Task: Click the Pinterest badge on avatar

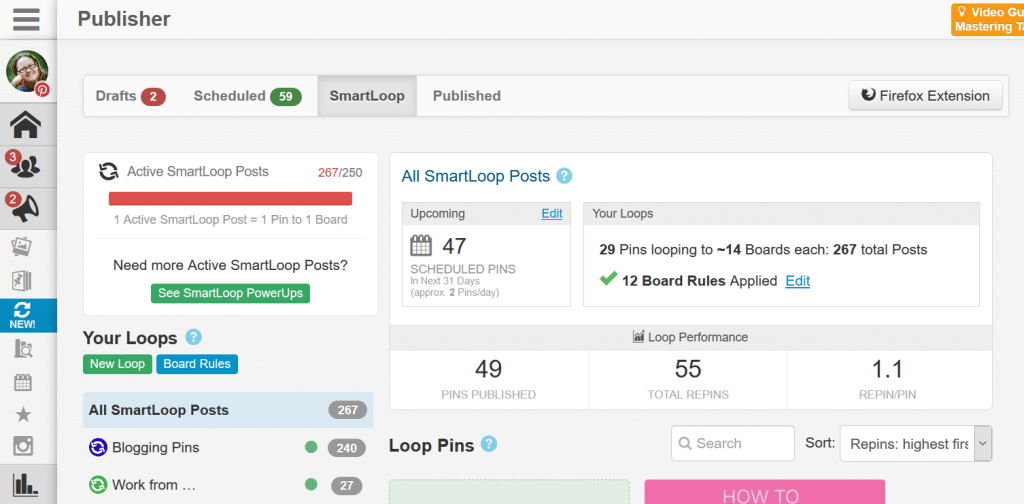Action: (42, 90)
